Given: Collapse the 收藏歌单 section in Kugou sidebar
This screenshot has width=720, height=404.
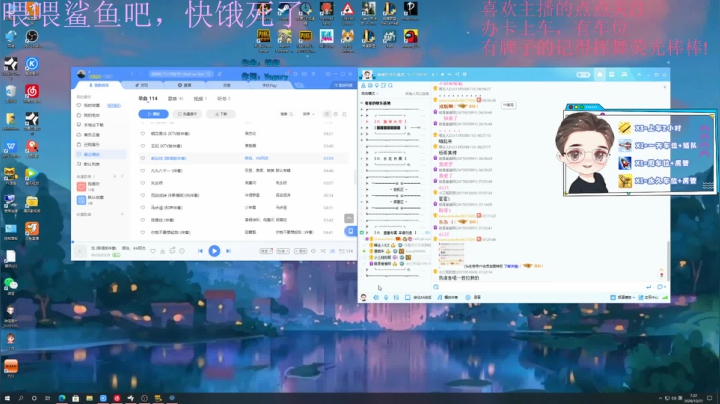Looking at the screenshot, I should pos(122,214).
